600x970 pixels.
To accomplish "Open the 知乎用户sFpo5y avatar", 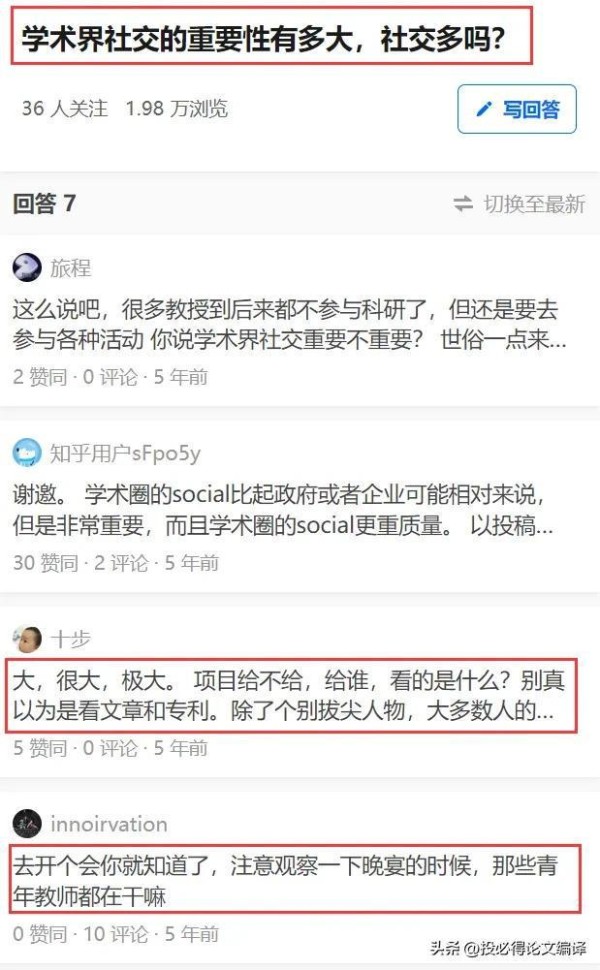I will point(27,453).
